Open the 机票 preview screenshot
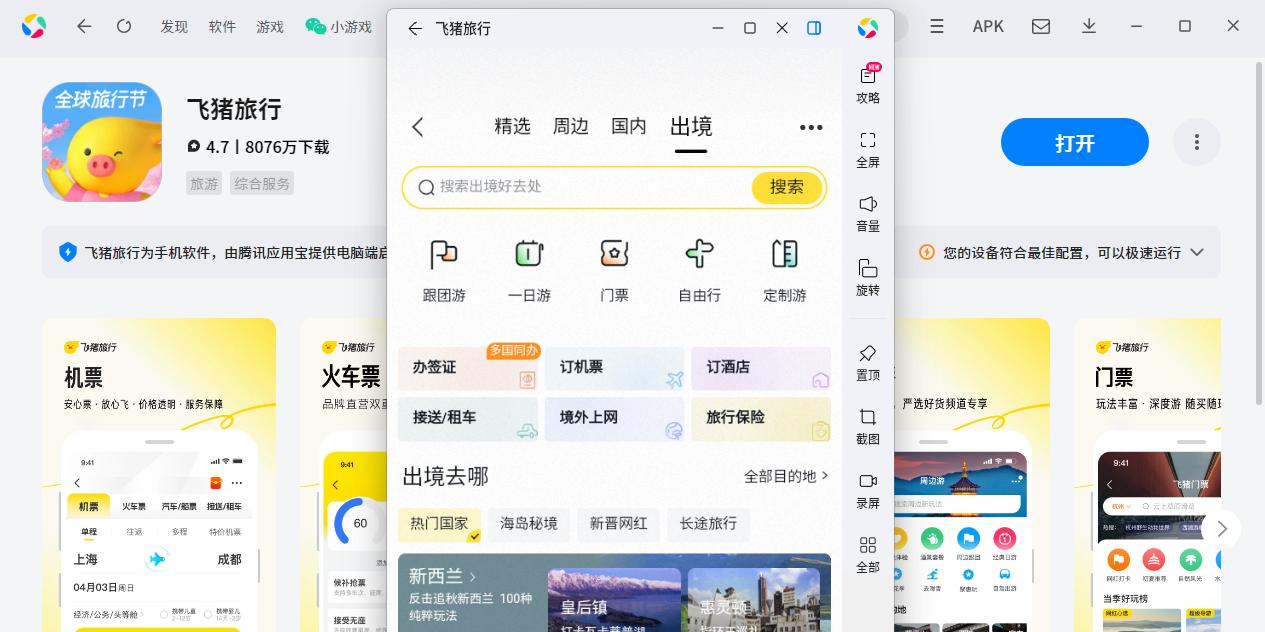The height and width of the screenshot is (632, 1265). click(159, 475)
